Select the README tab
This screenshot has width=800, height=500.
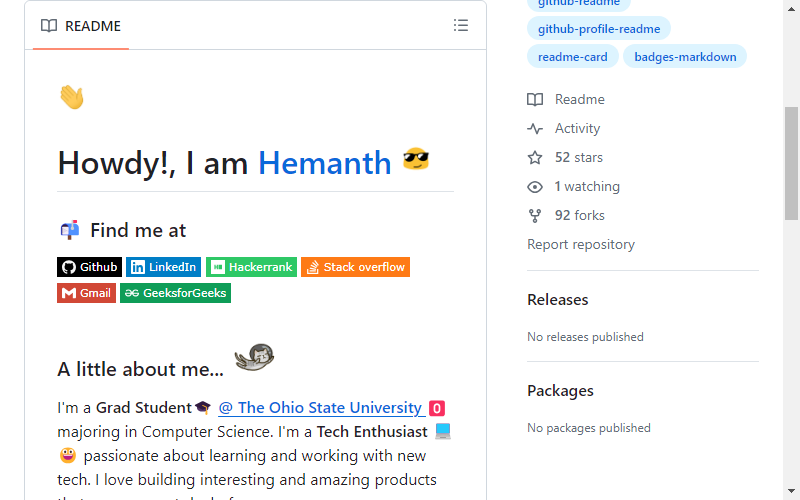tap(81, 26)
